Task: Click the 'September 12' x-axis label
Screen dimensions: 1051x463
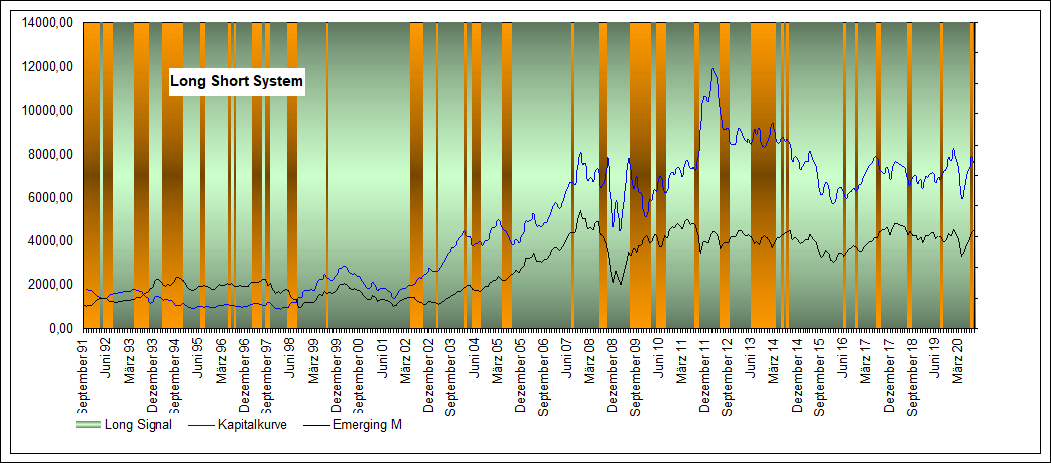Action: [x=727, y=375]
